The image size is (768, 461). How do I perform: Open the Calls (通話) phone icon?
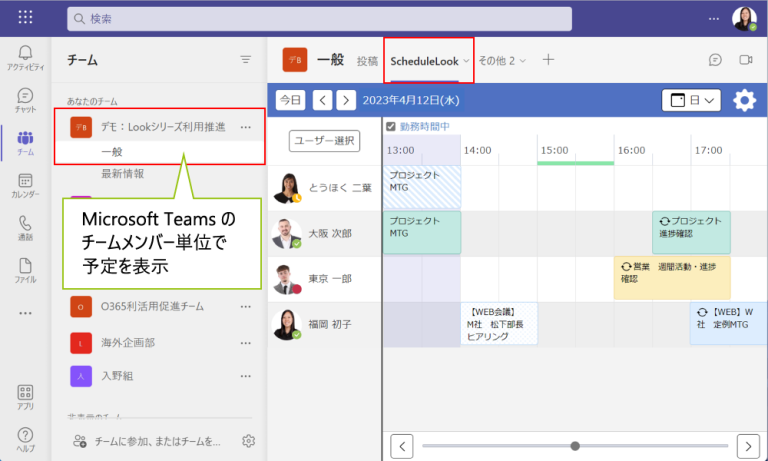[25, 229]
